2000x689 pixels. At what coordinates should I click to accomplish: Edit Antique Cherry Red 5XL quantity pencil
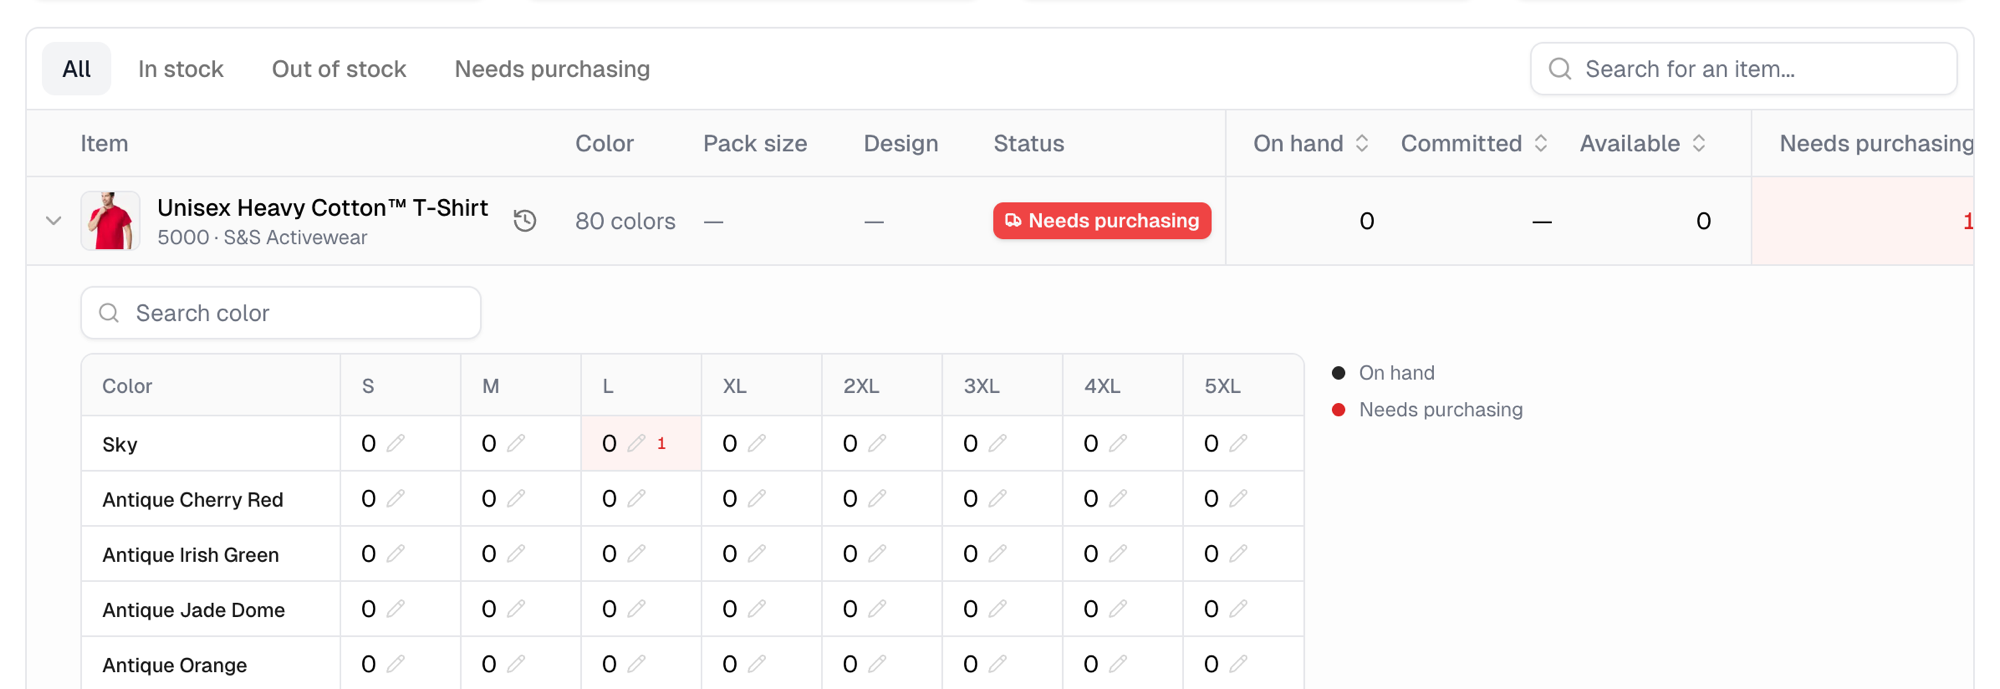click(1238, 498)
